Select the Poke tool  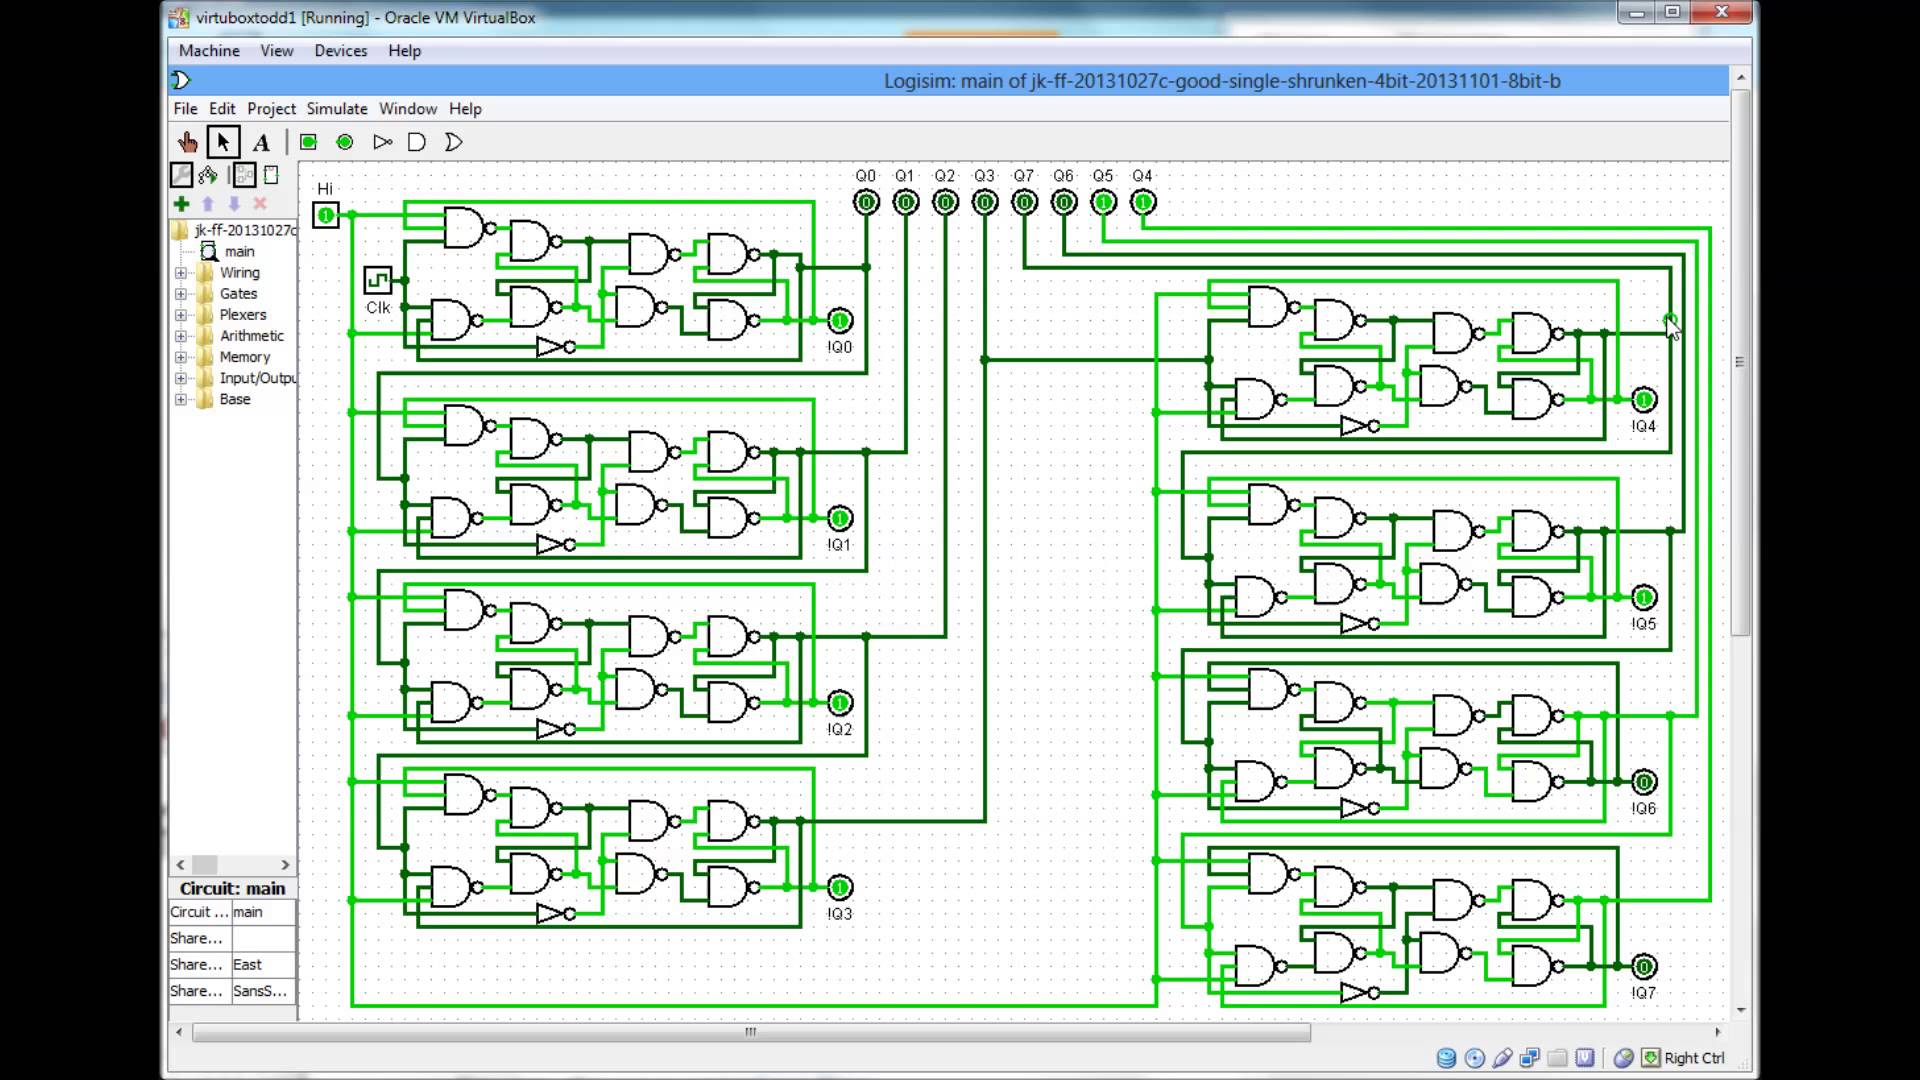click(188, 142)
